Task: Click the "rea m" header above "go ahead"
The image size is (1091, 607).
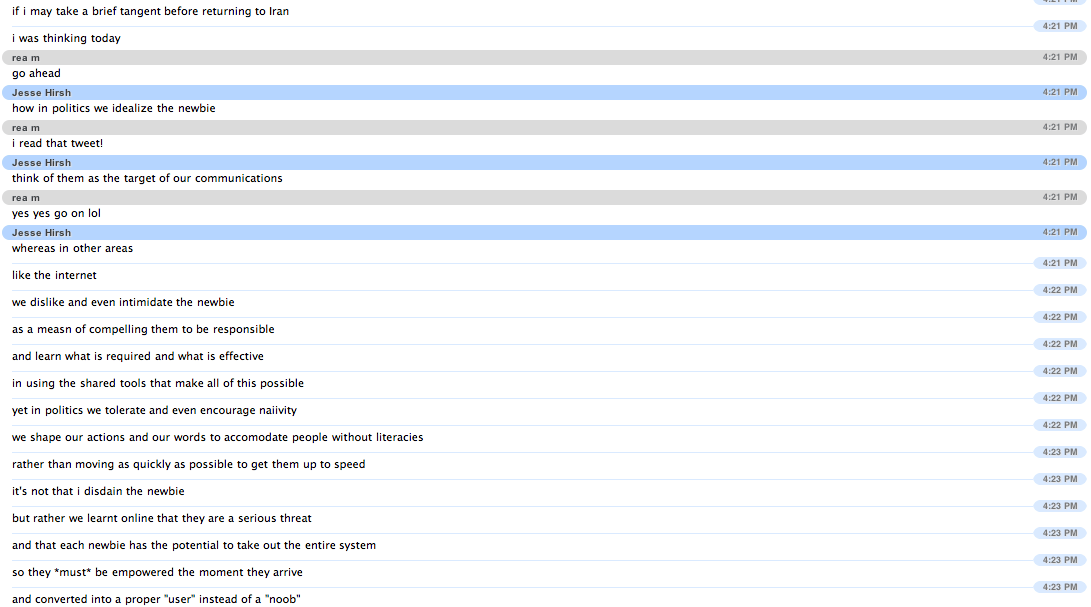Action: (x=26, y=58)
